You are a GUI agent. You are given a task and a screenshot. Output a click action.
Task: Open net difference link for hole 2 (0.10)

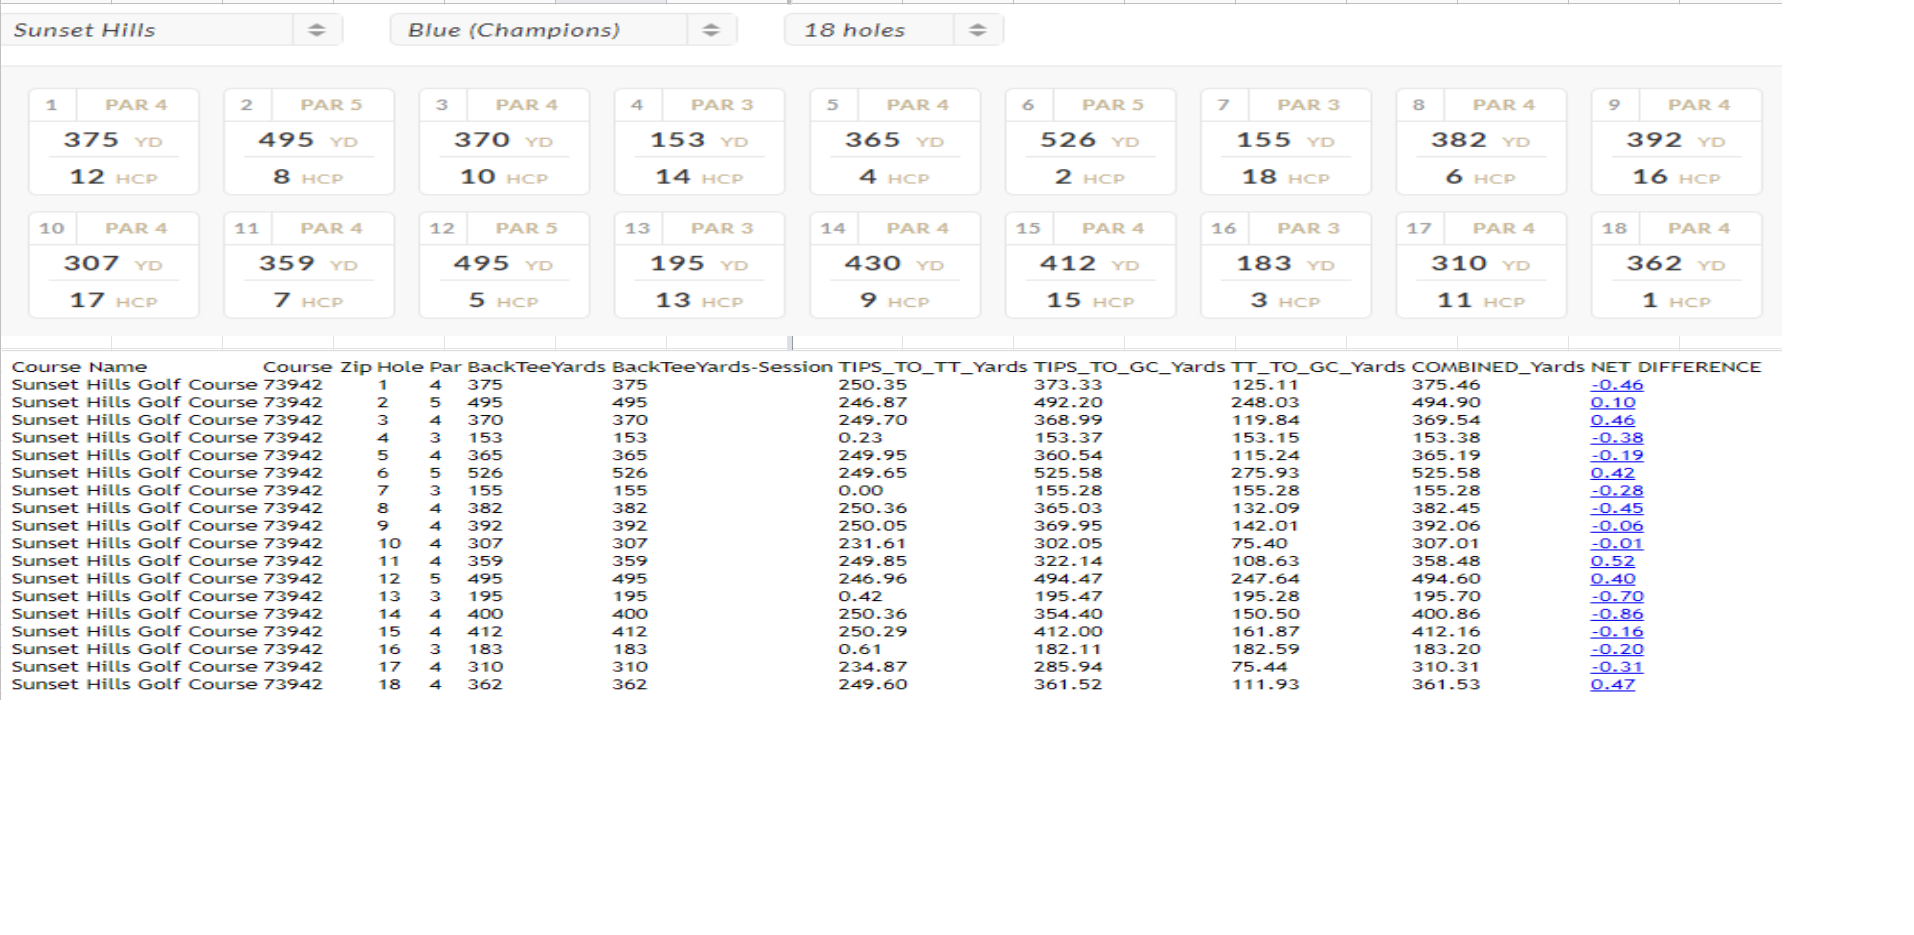(x=1613, y=402)
